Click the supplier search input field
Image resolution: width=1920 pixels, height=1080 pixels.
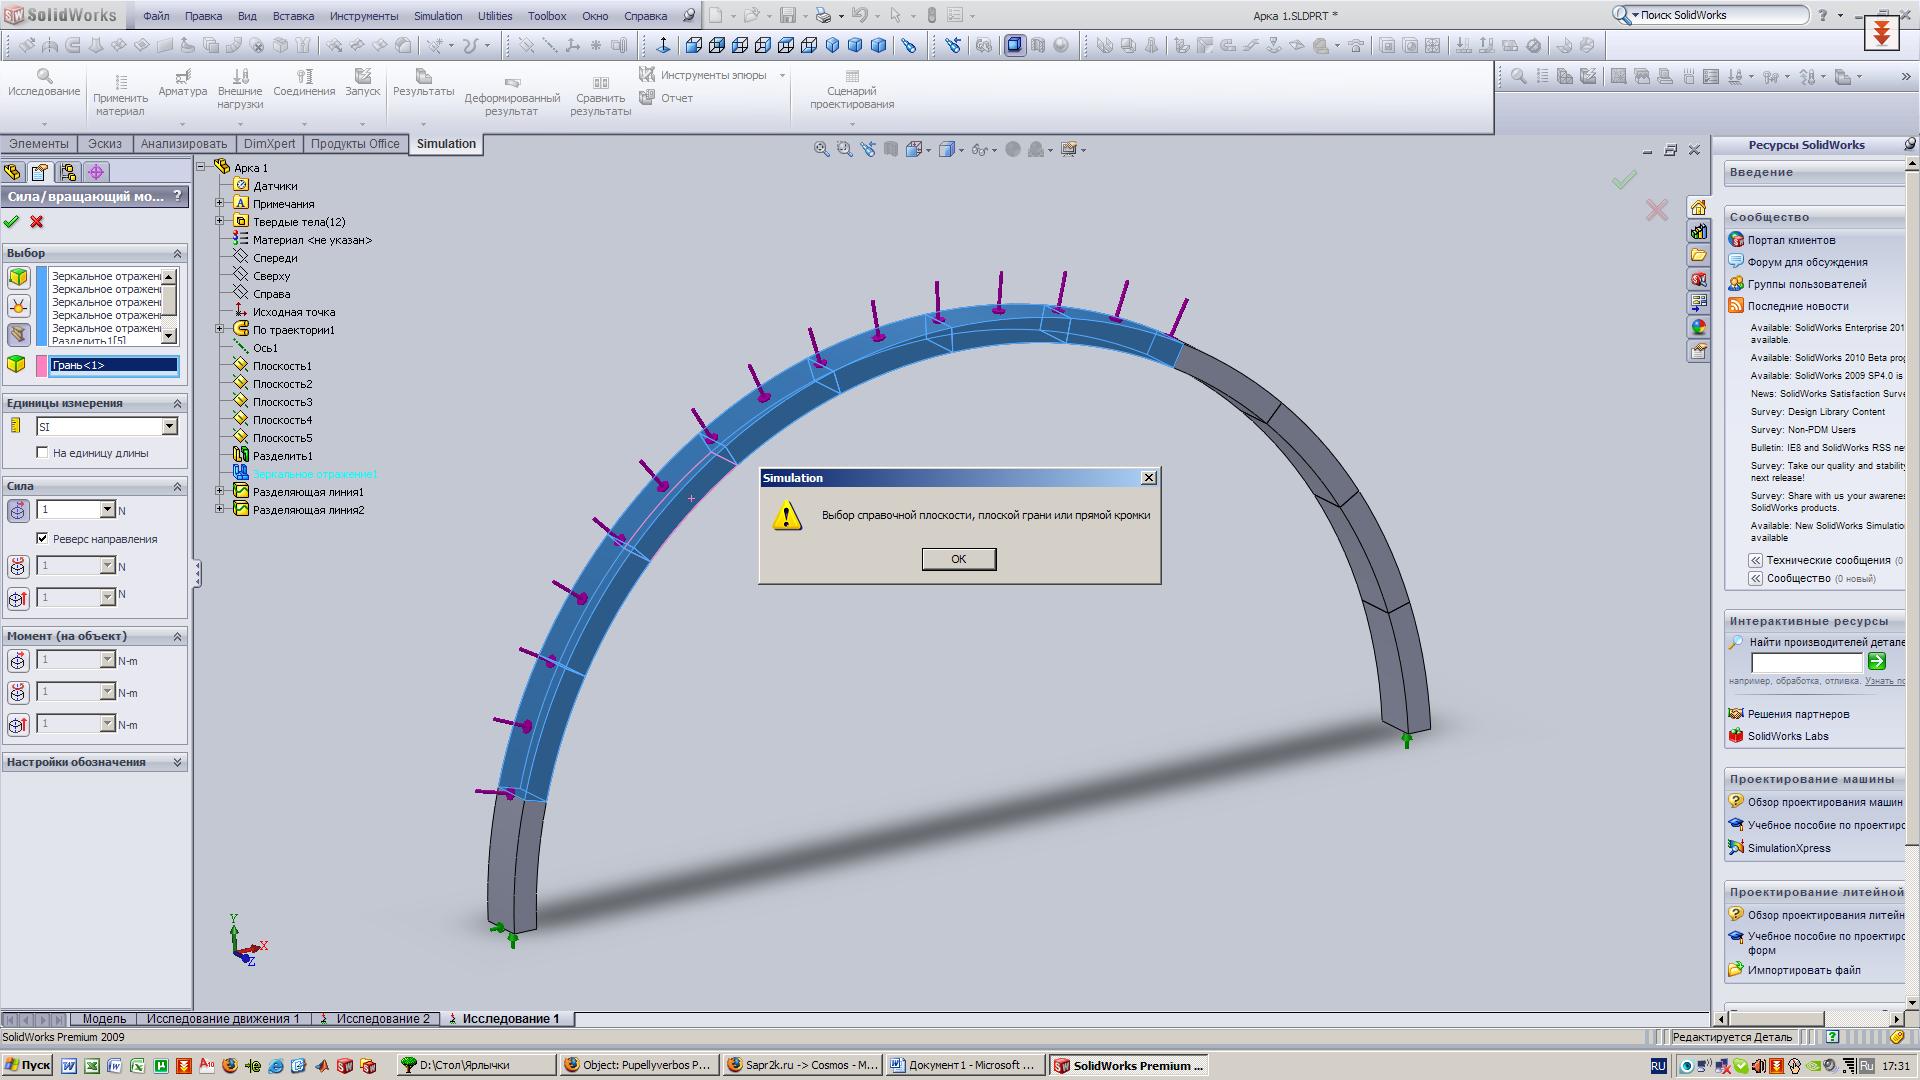point(1807,662)
